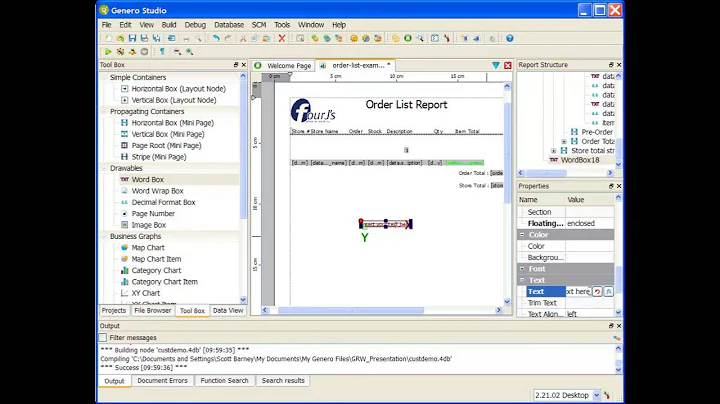Open the 2.21.02 Desktop version dropdown
Screen dimensions: 720x404
pos(596,395)
